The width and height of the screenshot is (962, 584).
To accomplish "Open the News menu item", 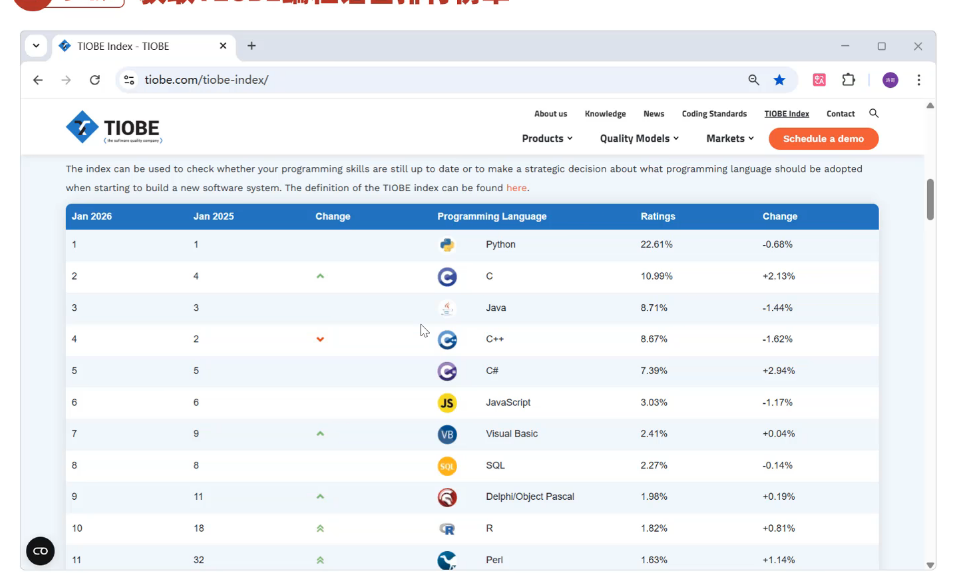I will coord(653,114).
